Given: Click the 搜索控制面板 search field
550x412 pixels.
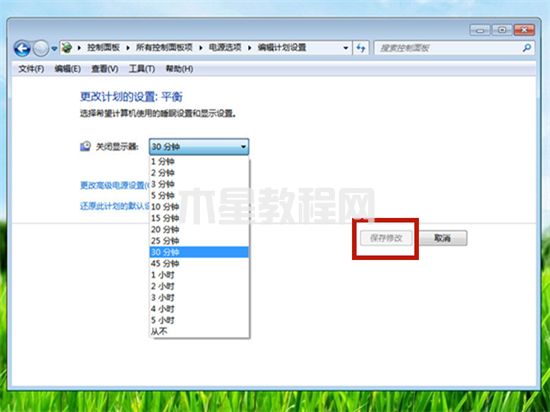Looking at the screenshot, I should click(x=454, y=48).
